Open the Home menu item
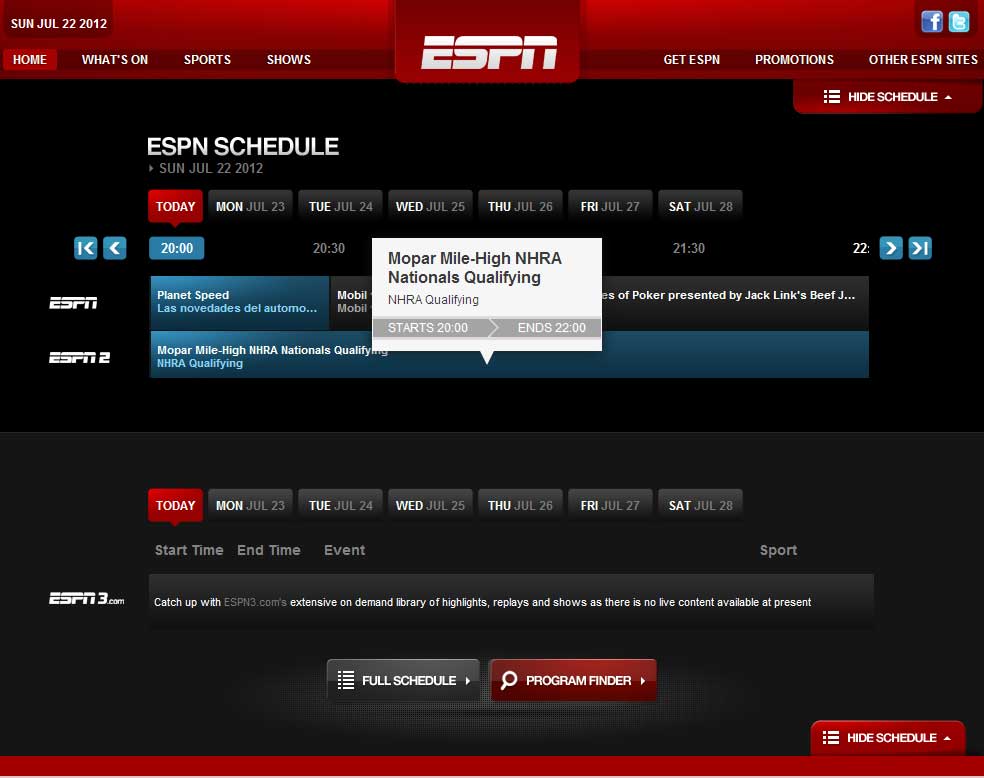Screen dimensions: 984x778 (30, 60)
